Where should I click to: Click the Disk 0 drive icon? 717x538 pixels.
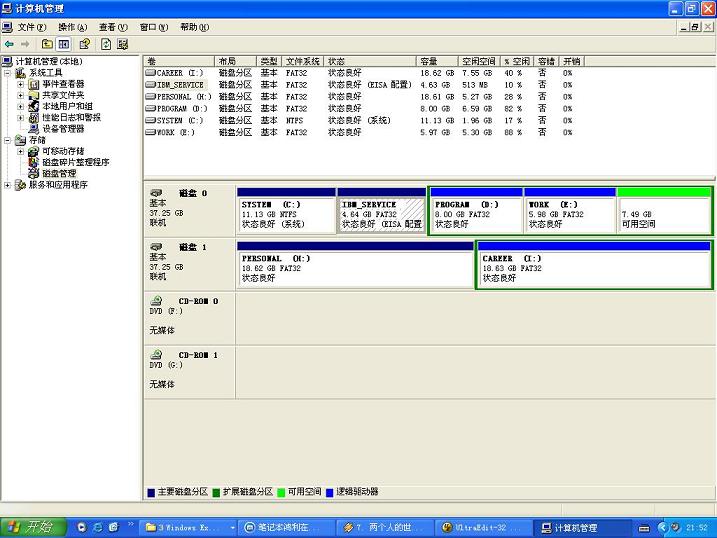156,192
